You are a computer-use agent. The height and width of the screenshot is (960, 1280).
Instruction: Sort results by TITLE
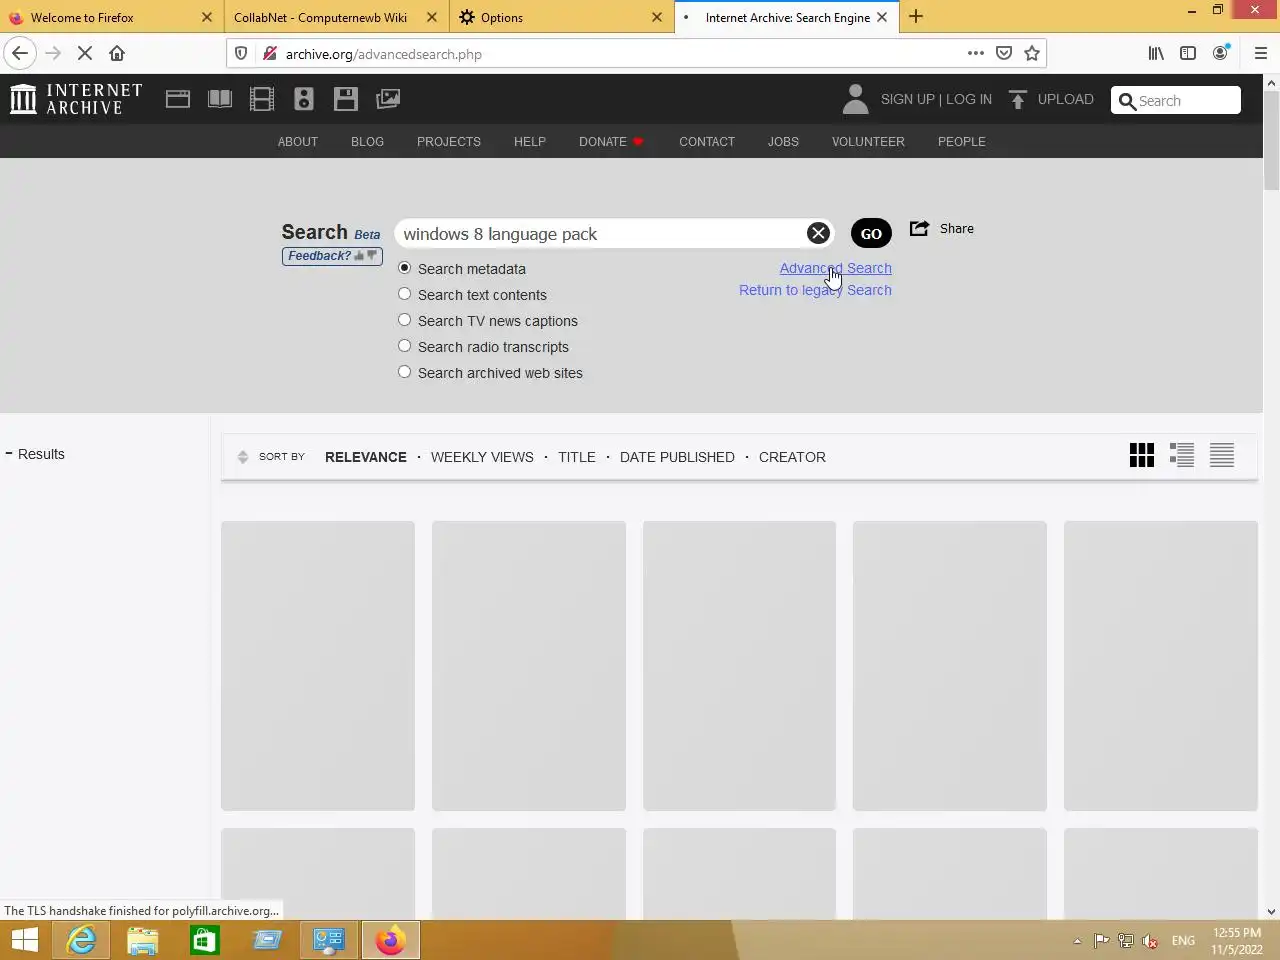click(577, 457)
